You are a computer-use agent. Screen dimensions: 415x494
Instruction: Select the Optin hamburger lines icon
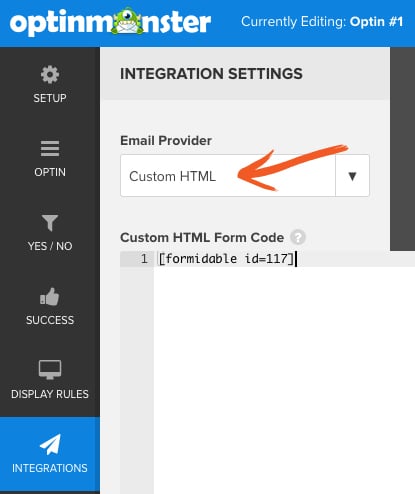tap(50, 148)
